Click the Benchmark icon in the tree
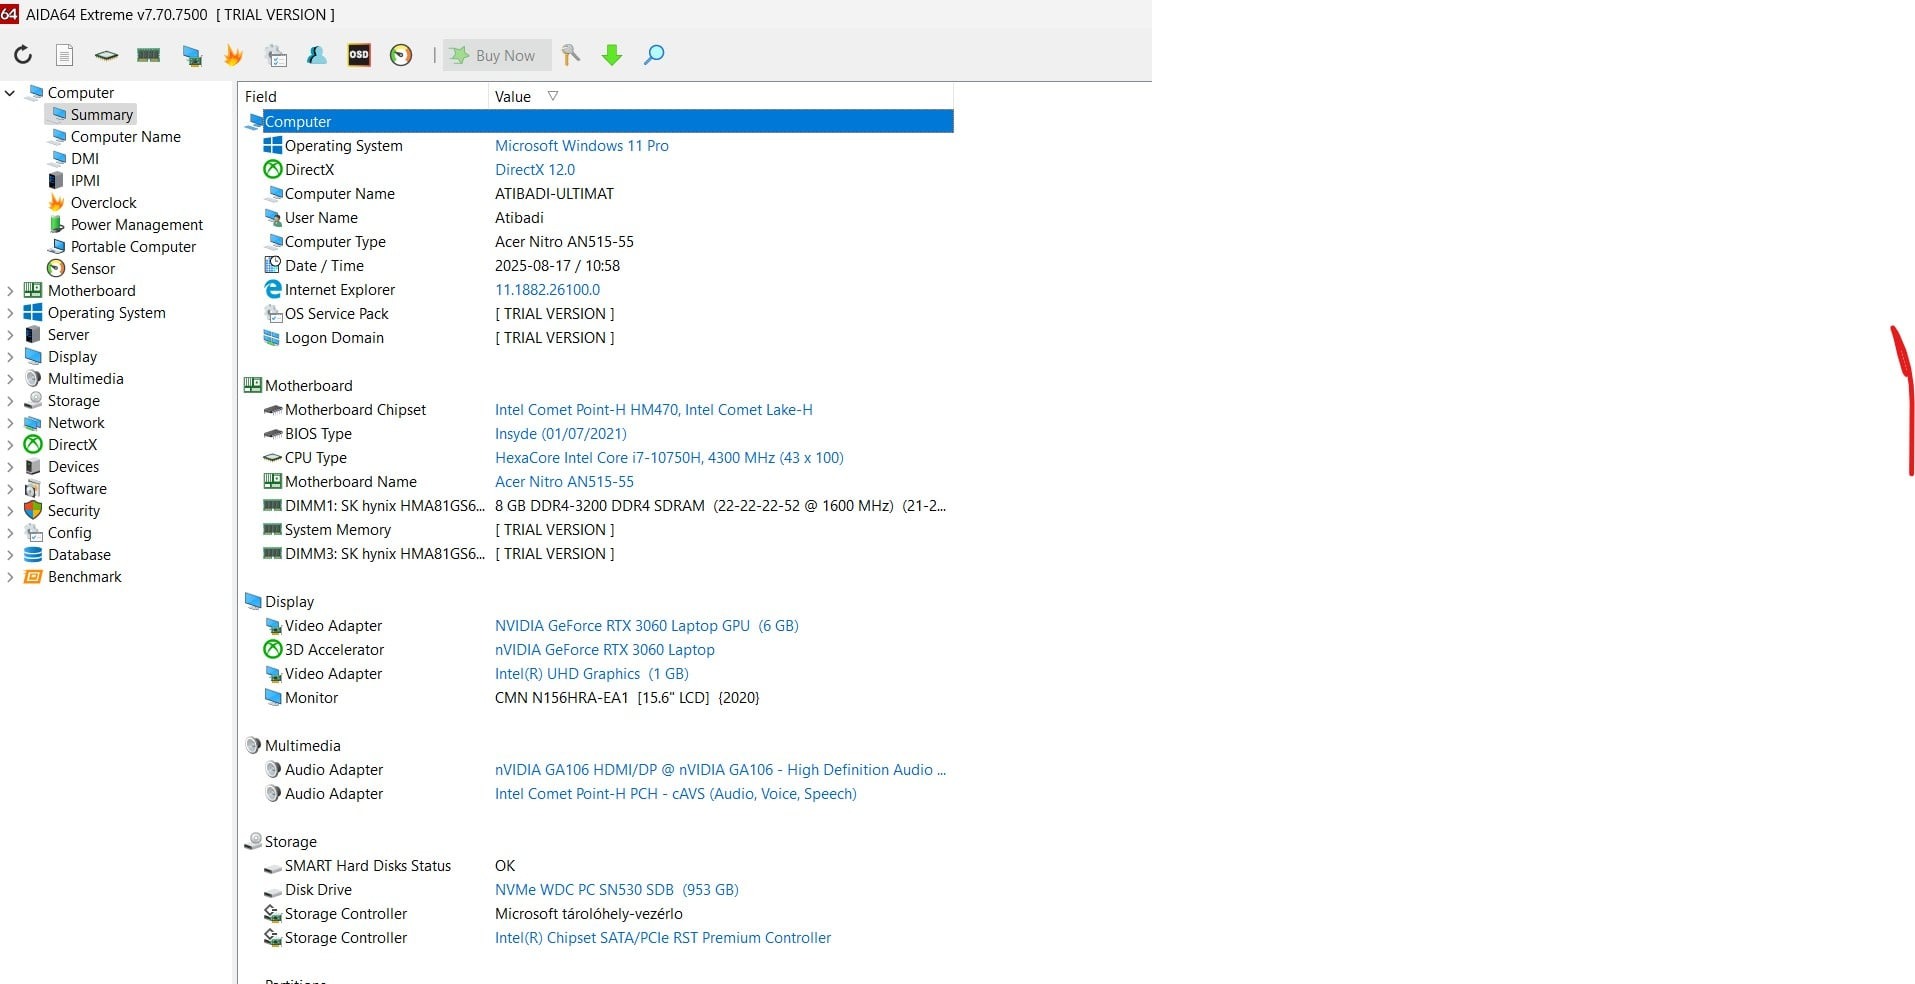Image resolution: width=1915 pixels, height=984 pixels. (x=33, y=577)
